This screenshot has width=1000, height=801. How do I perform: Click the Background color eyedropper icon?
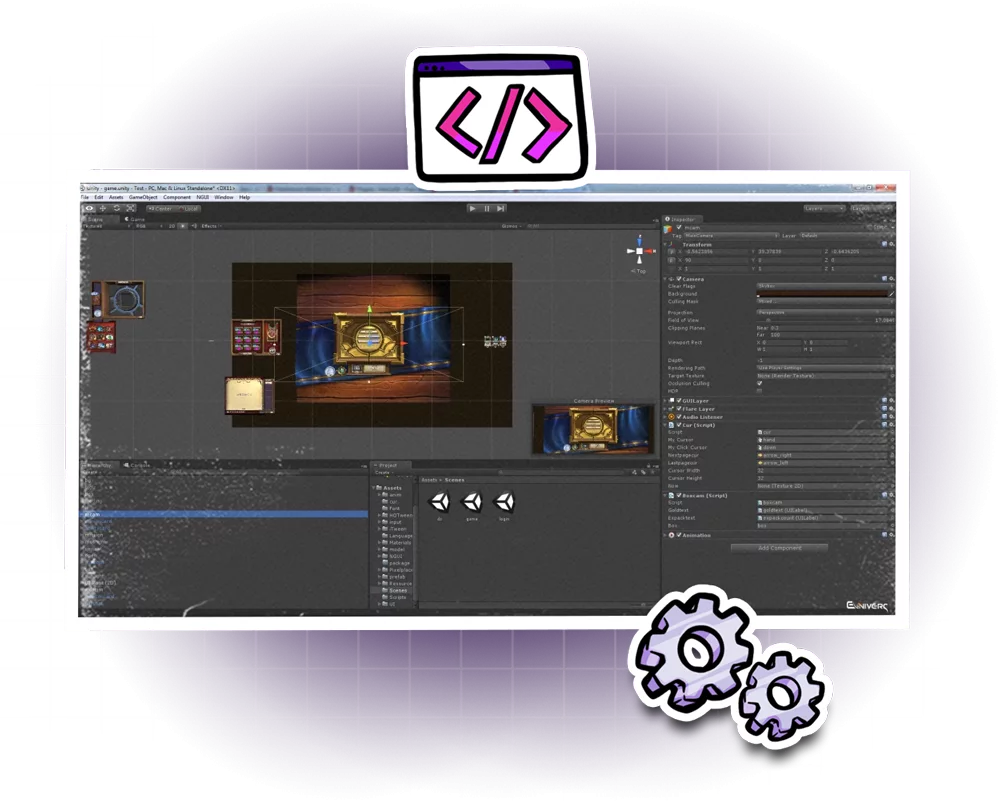click(x=891, y=294)
